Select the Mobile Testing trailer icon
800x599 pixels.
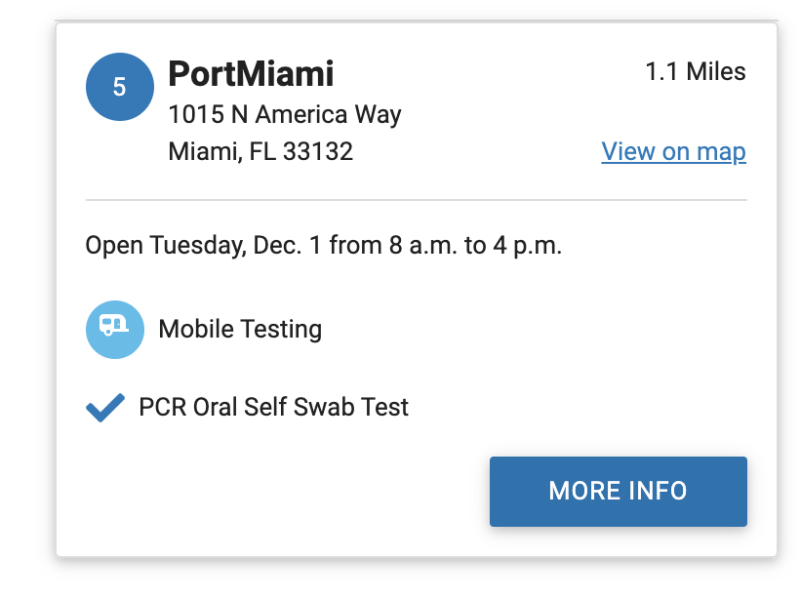[x=115, y=329]
